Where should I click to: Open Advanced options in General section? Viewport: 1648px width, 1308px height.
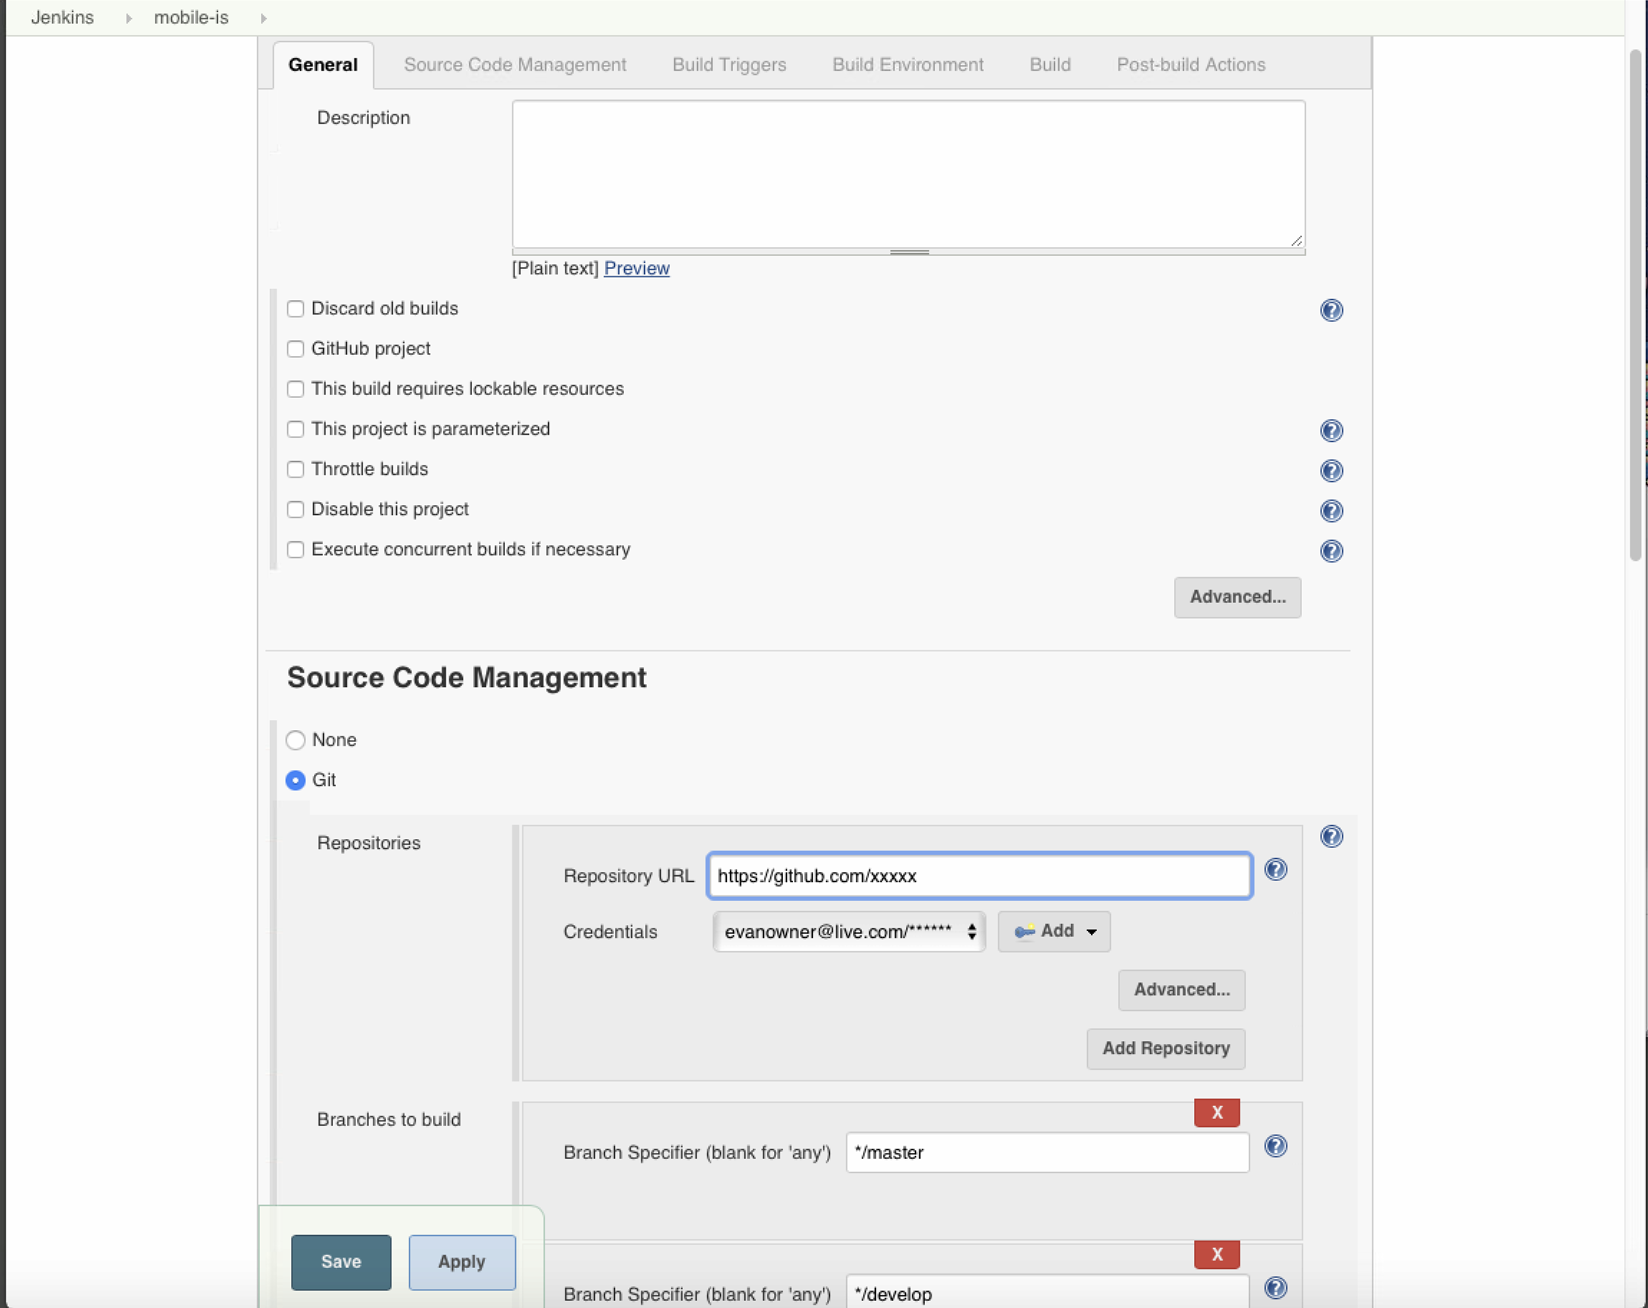pyautogui.click(x=1237, y=597)
